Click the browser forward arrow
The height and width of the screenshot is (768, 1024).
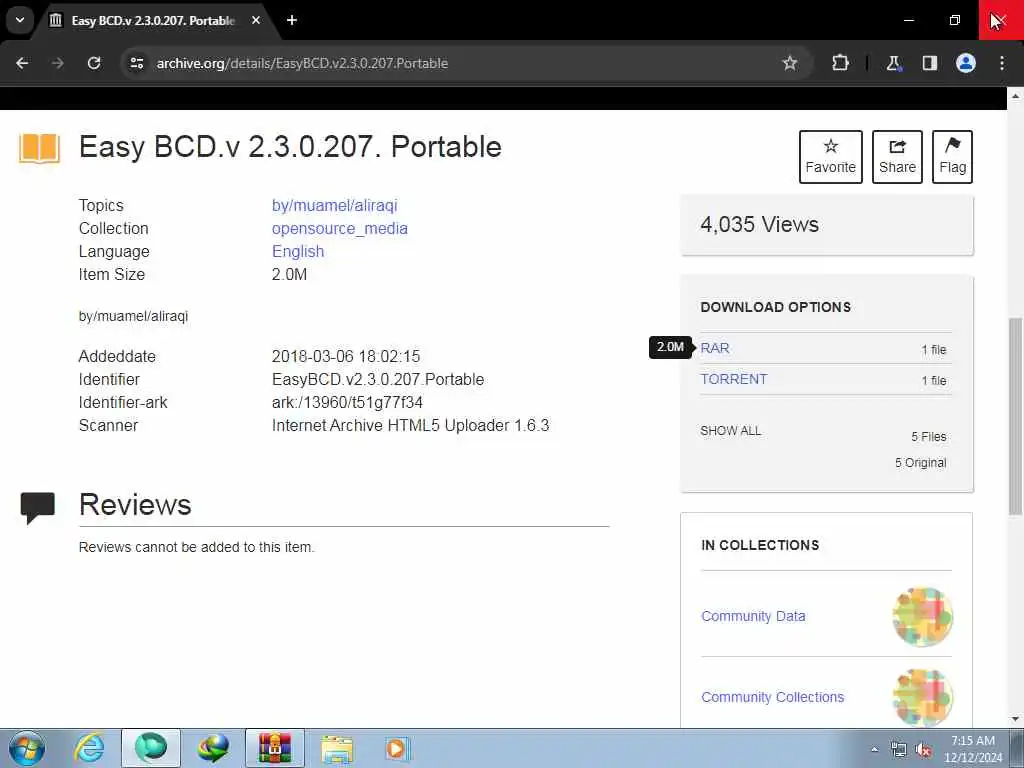57,63
